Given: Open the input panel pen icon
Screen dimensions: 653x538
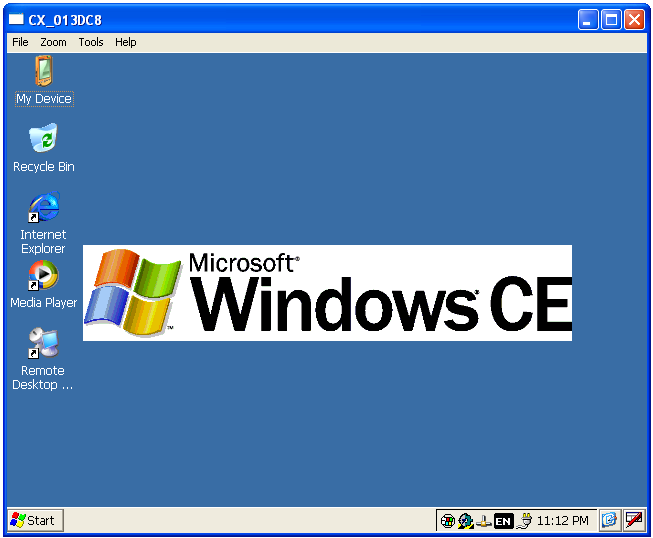Looking at the screenshot, I should click(x=634, y=520).
